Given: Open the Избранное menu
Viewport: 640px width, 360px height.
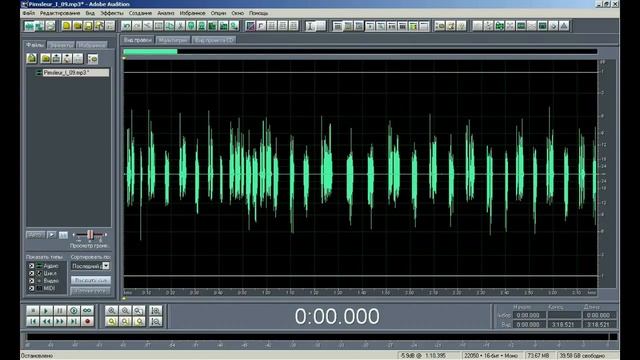Looking at the screenshot, I should click(193, 13).
